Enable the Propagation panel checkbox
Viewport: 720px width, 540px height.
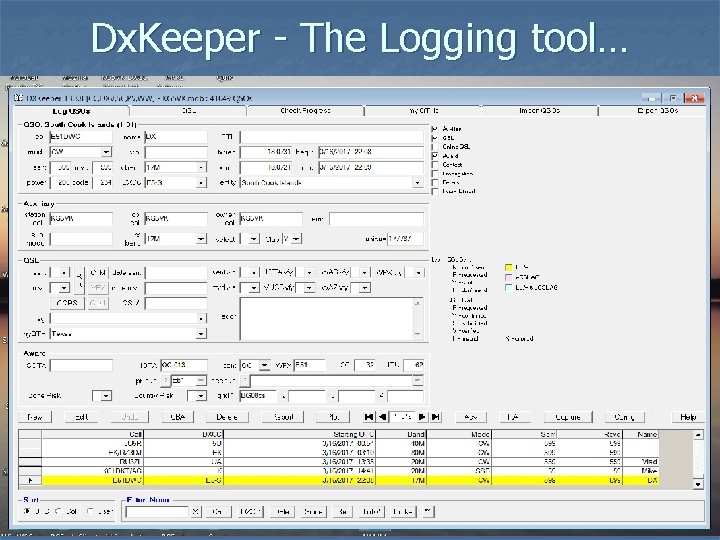(x=434, y=174)
